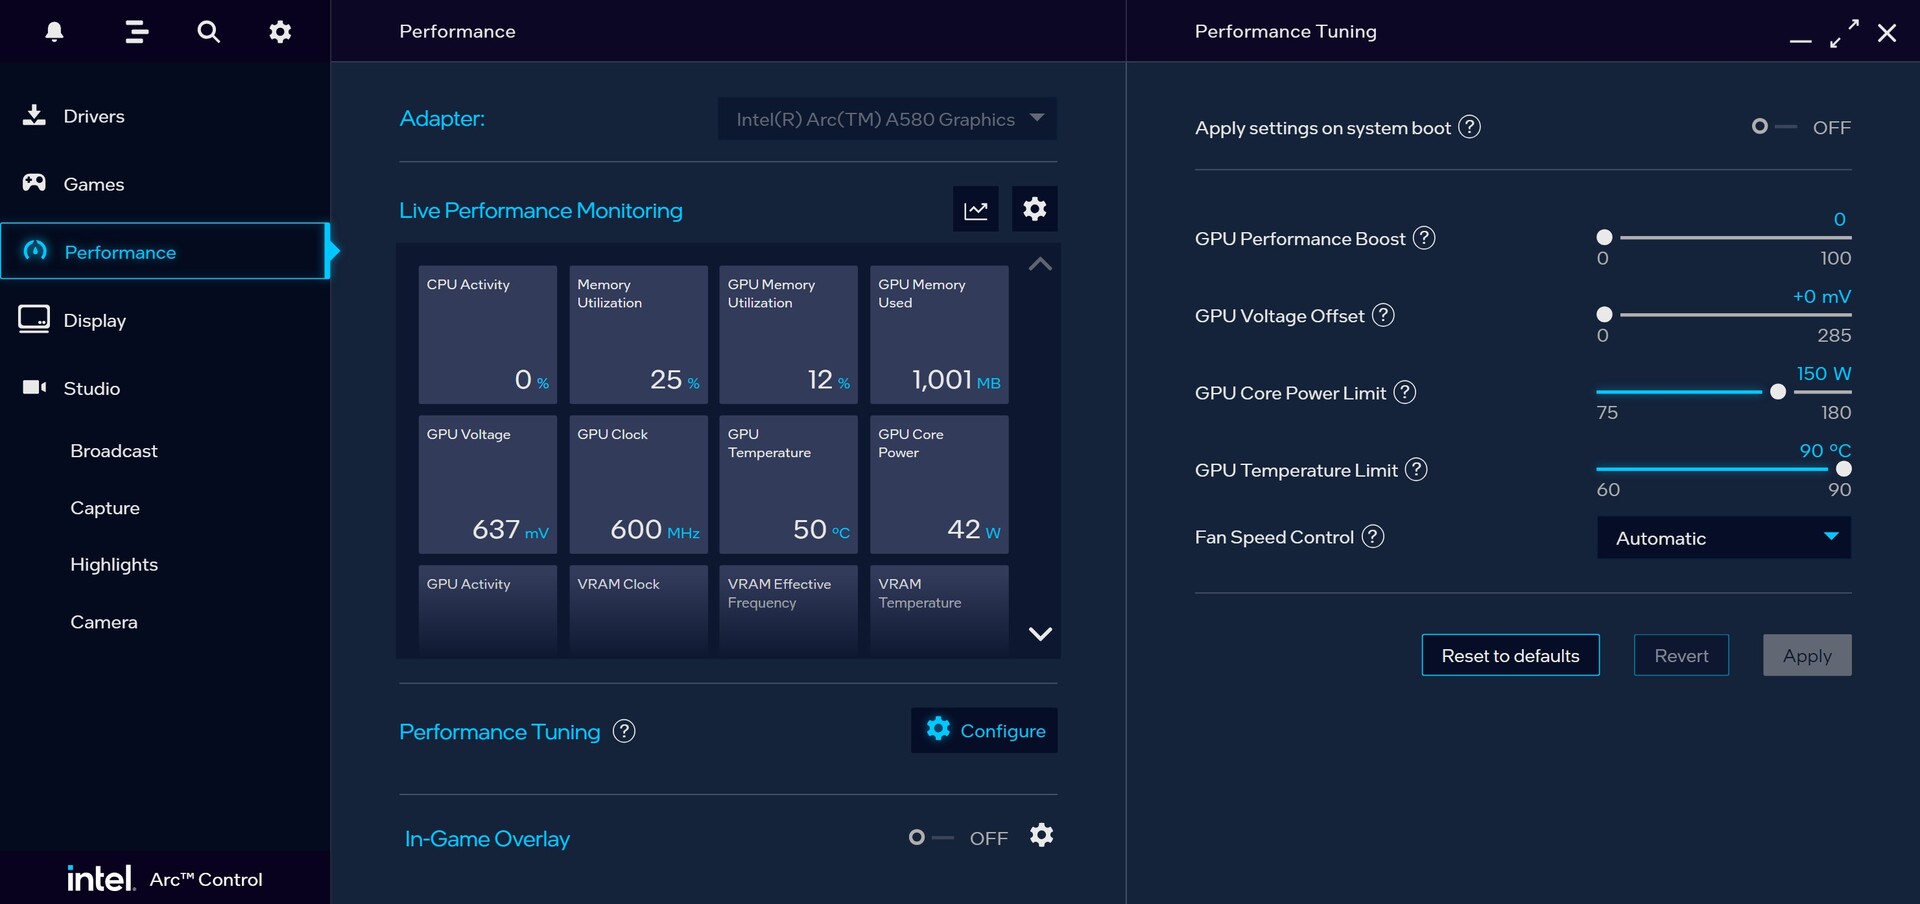This screenshot has width=1920, height=904.
Task: Click the Reset to defaults button
Action: coord(1510,656)
